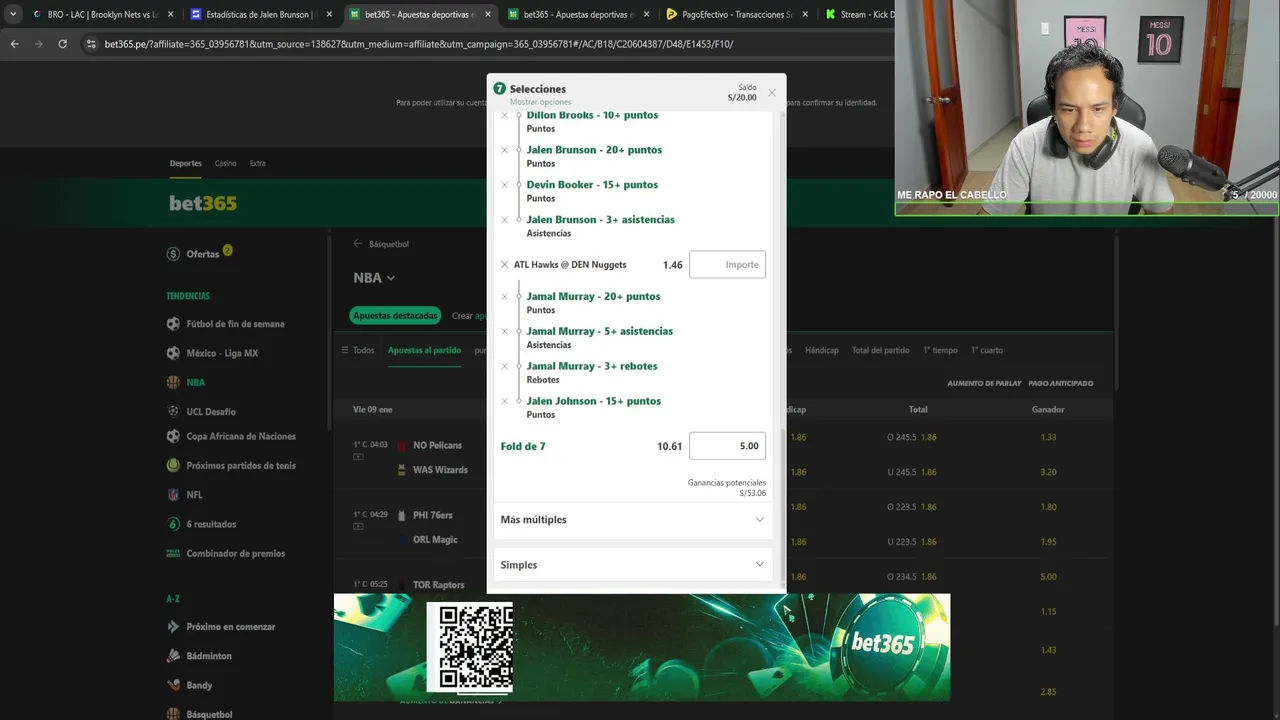This screenshot has height=720, width=1280.
Task: Open NFL in sidebar
Action: pos(194,495)
